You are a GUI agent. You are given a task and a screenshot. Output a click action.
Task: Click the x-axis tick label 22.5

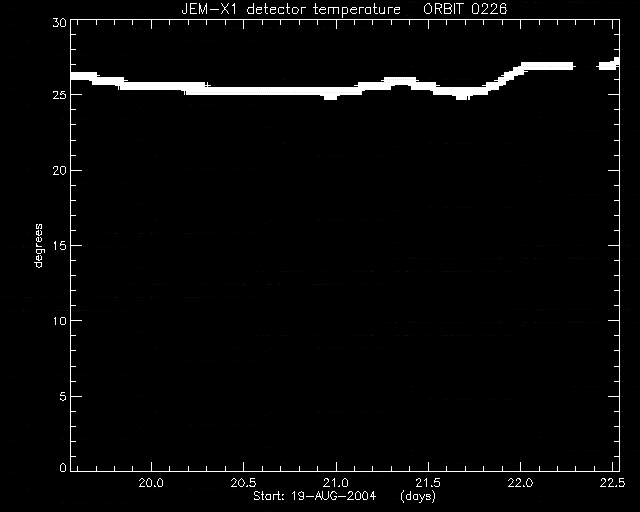(x=613, y=483)
